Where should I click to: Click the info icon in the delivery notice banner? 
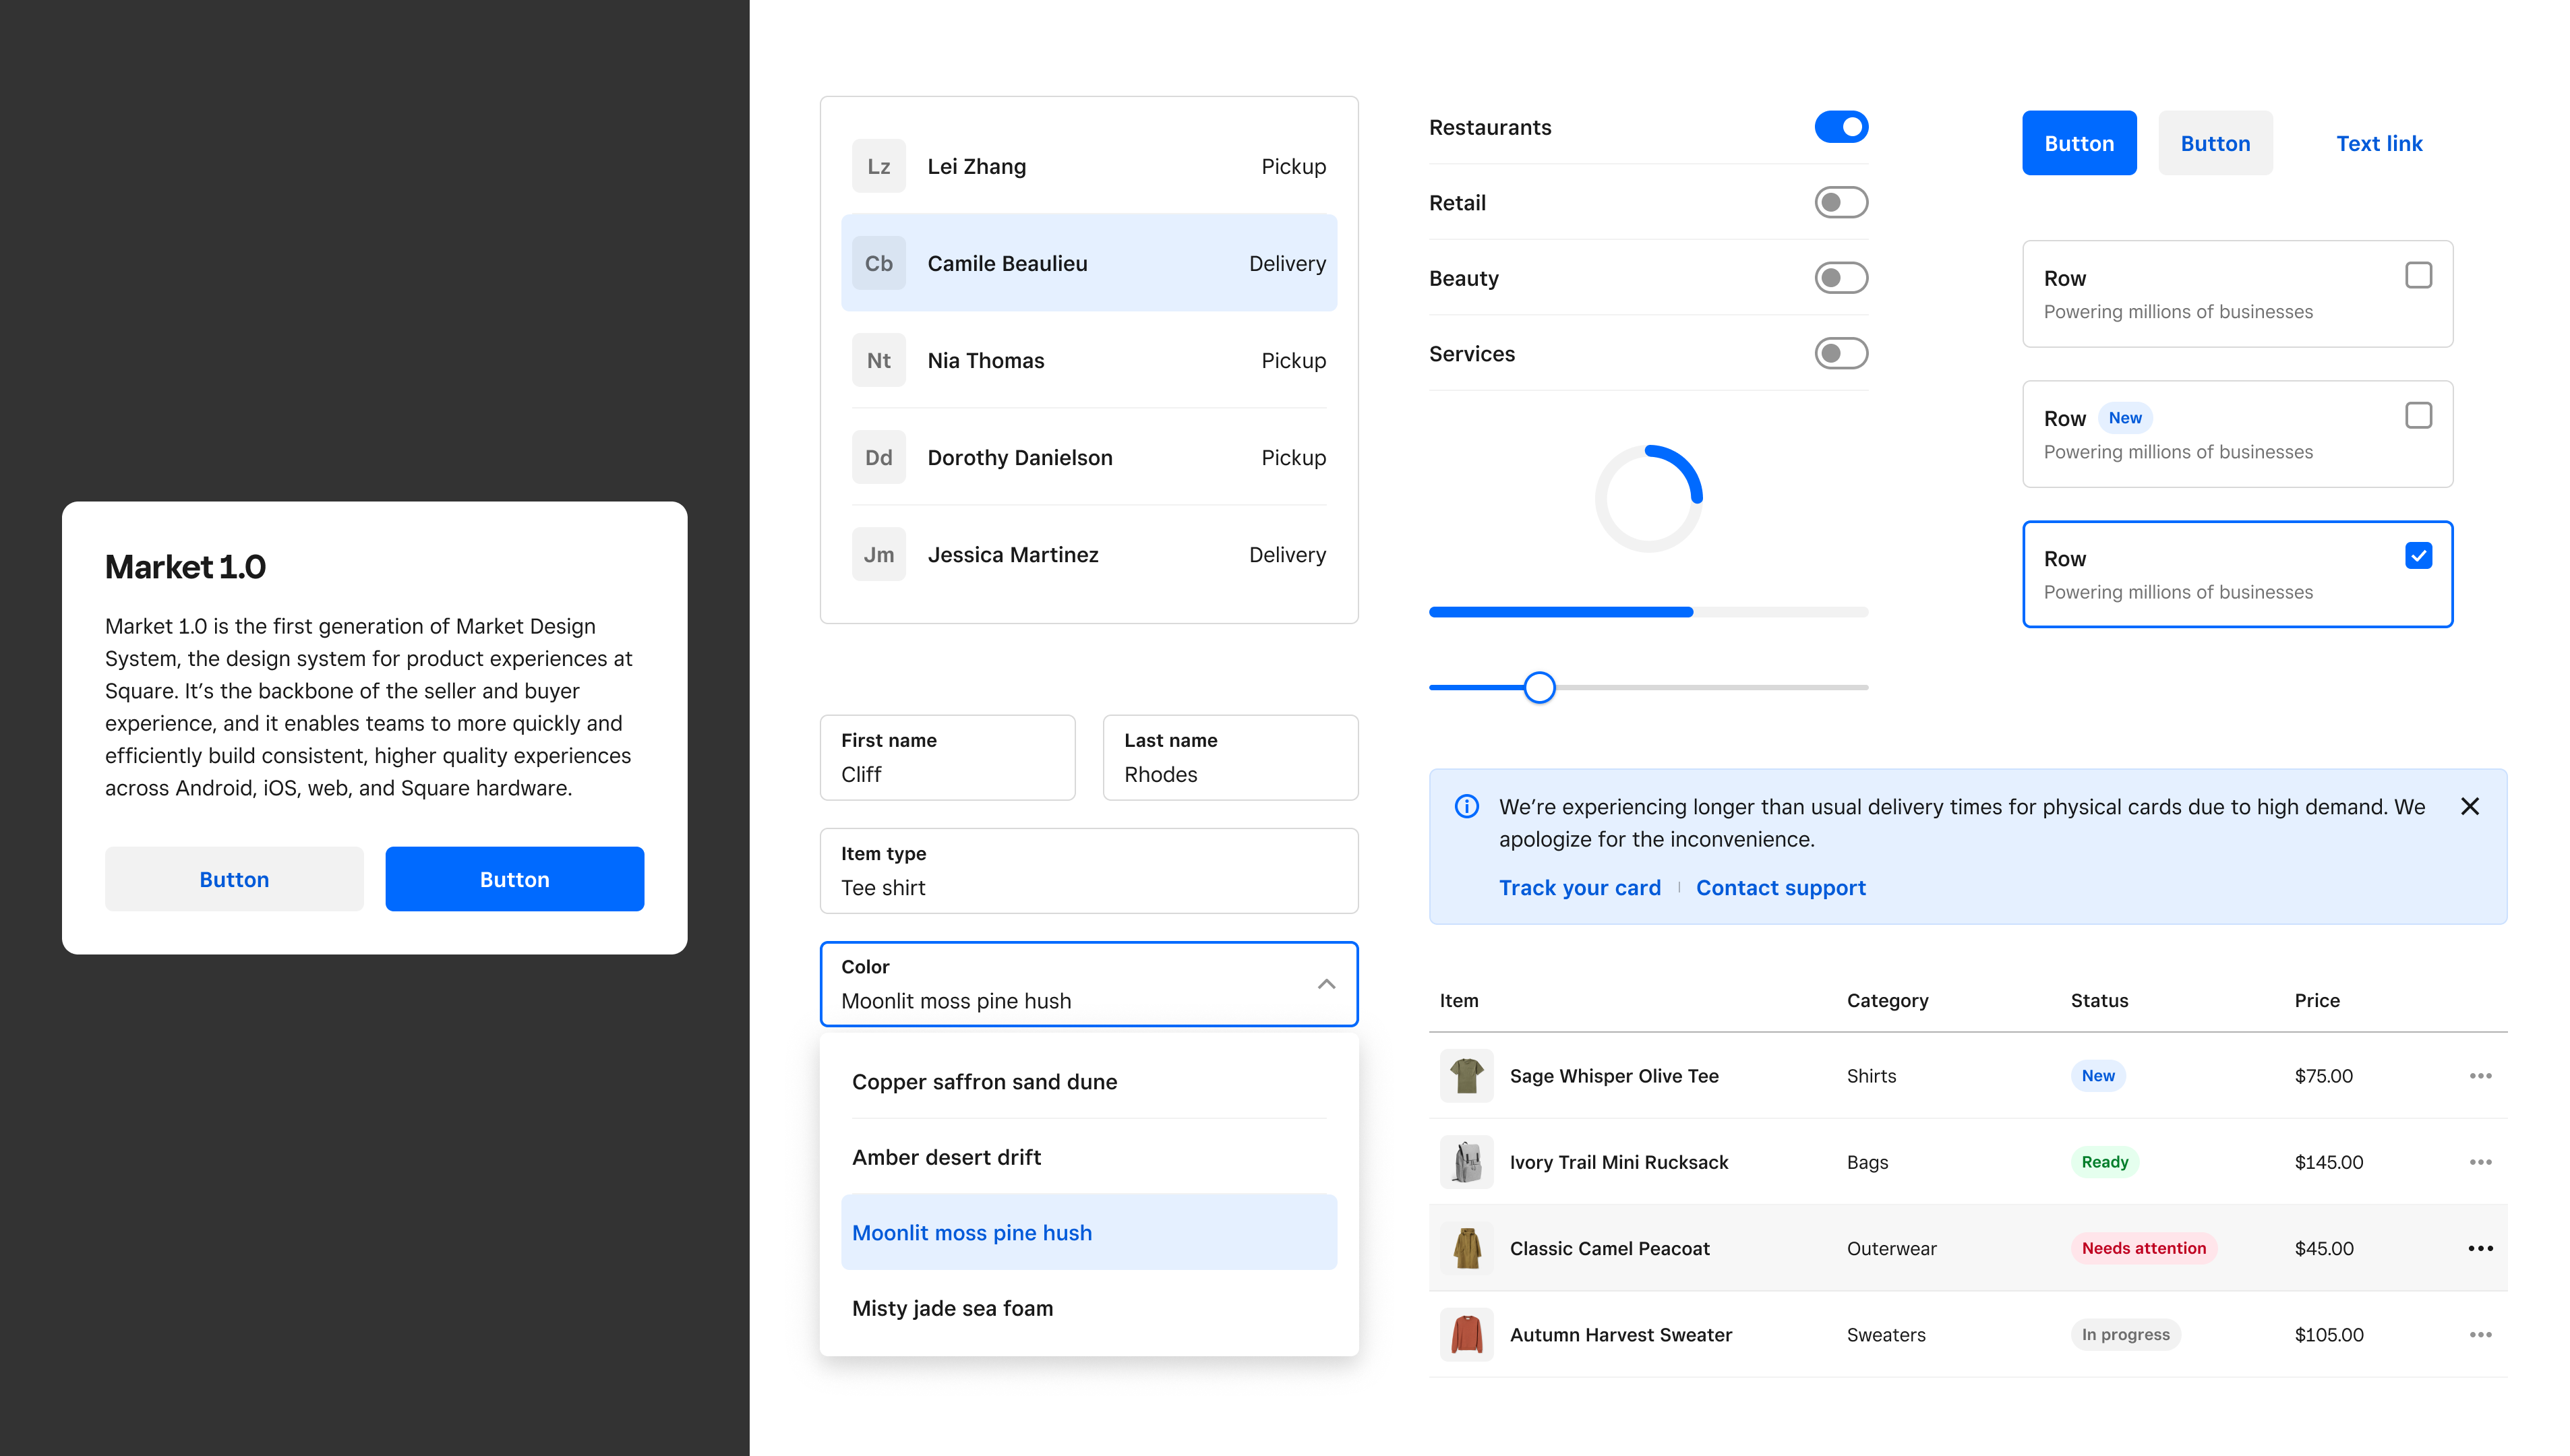pos(1466,806)
